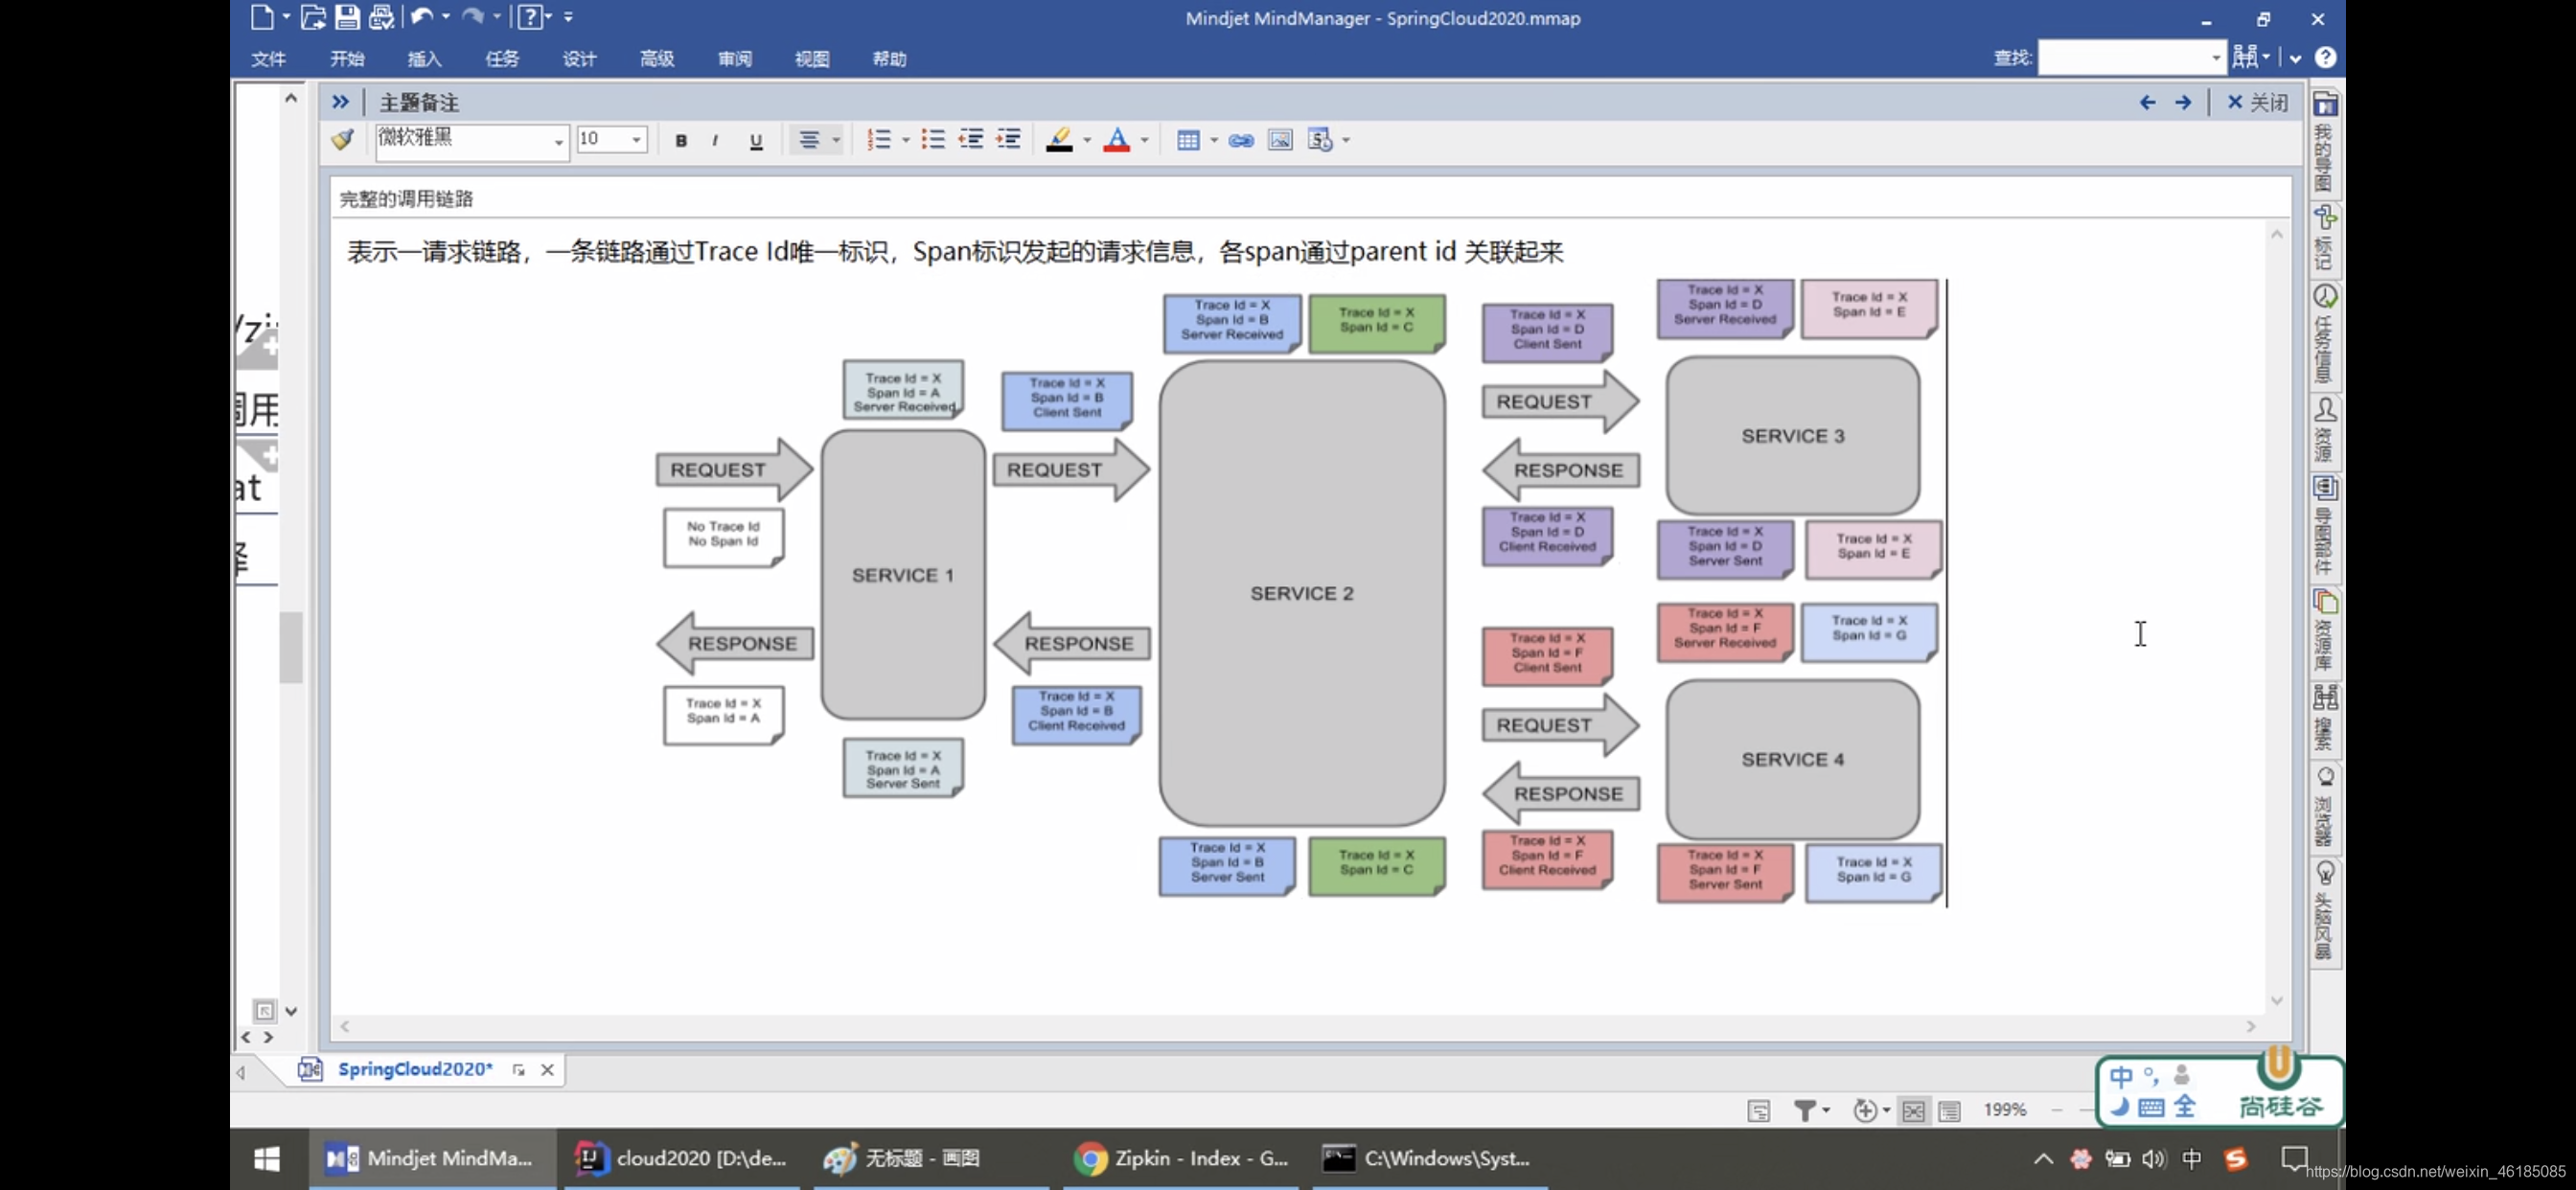Click the SpringCloud2020 tab label
The width and height of the screenshot is (2576, 1190).
(x=416, y=1068)
